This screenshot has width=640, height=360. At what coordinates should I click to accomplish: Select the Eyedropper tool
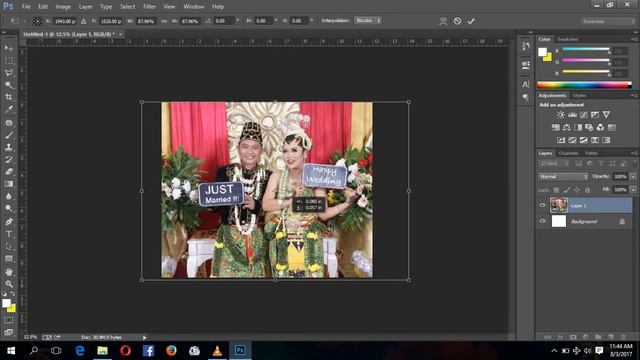9,109
